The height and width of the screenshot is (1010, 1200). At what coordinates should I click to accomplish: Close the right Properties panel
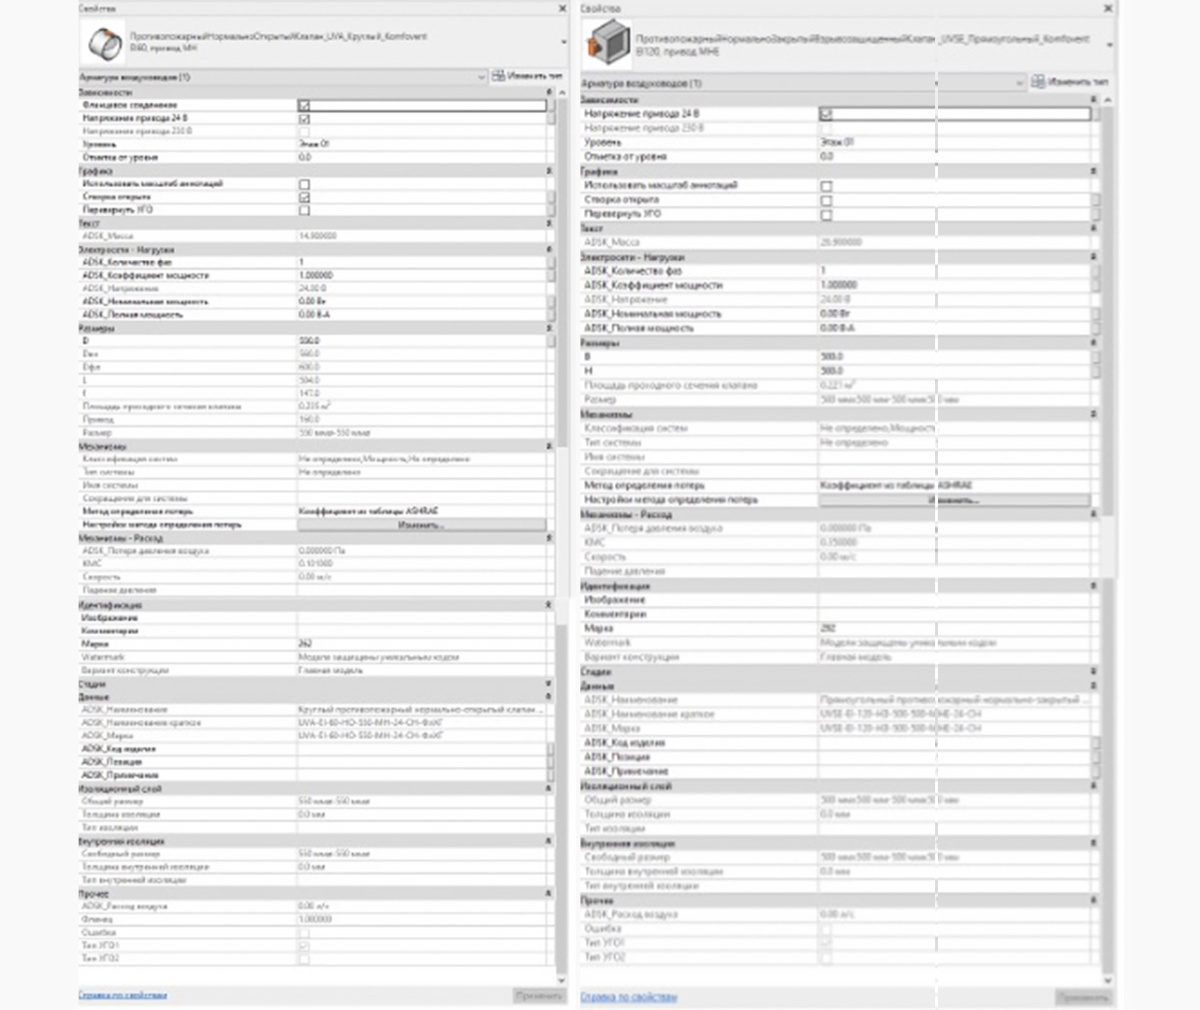pyautogui.click(x=1107, y=9)
